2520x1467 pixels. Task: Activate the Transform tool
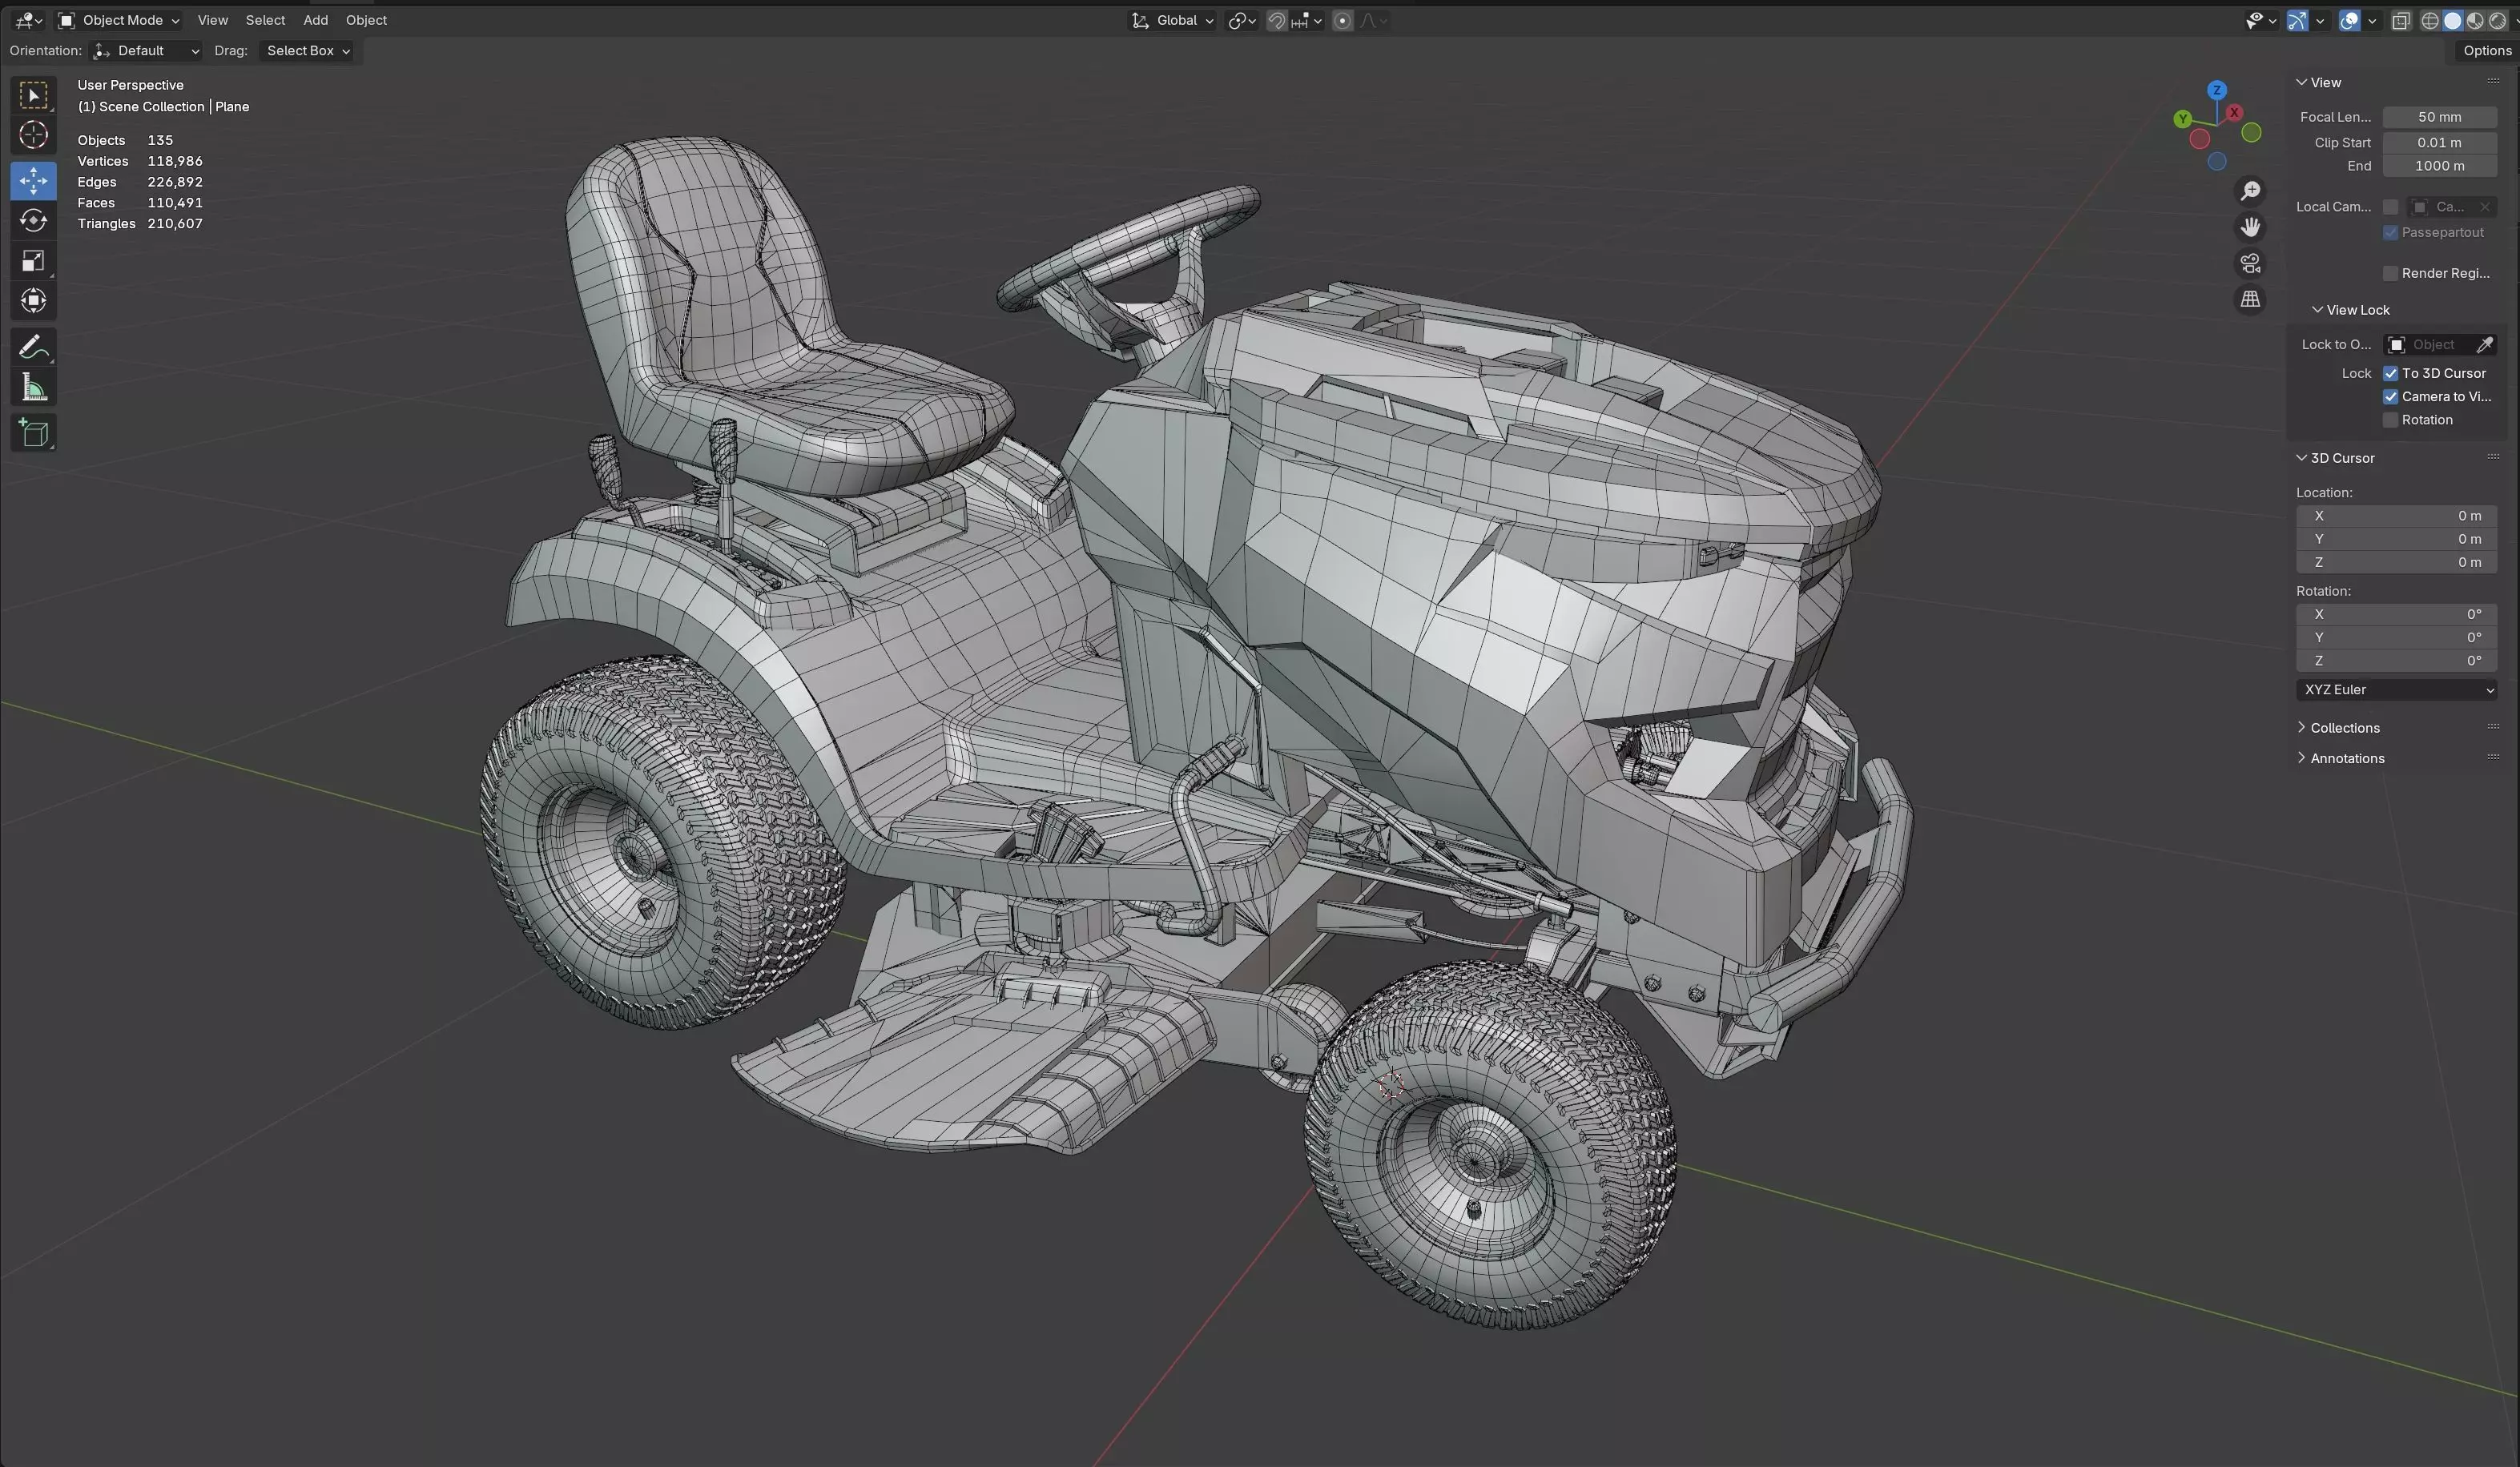point(33,300)
